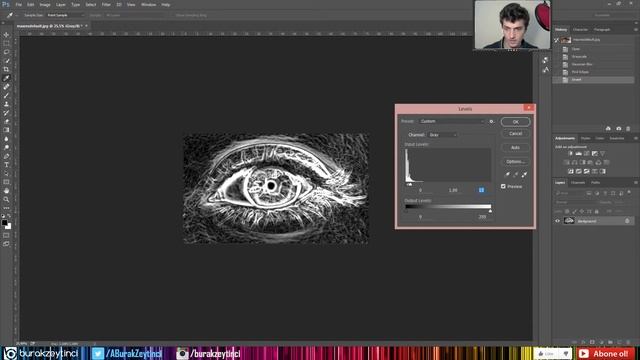The width and height of the screenshot is (640, 360).
Task: Click the Photoshop Ps logo icon
Action: (6, 4)
